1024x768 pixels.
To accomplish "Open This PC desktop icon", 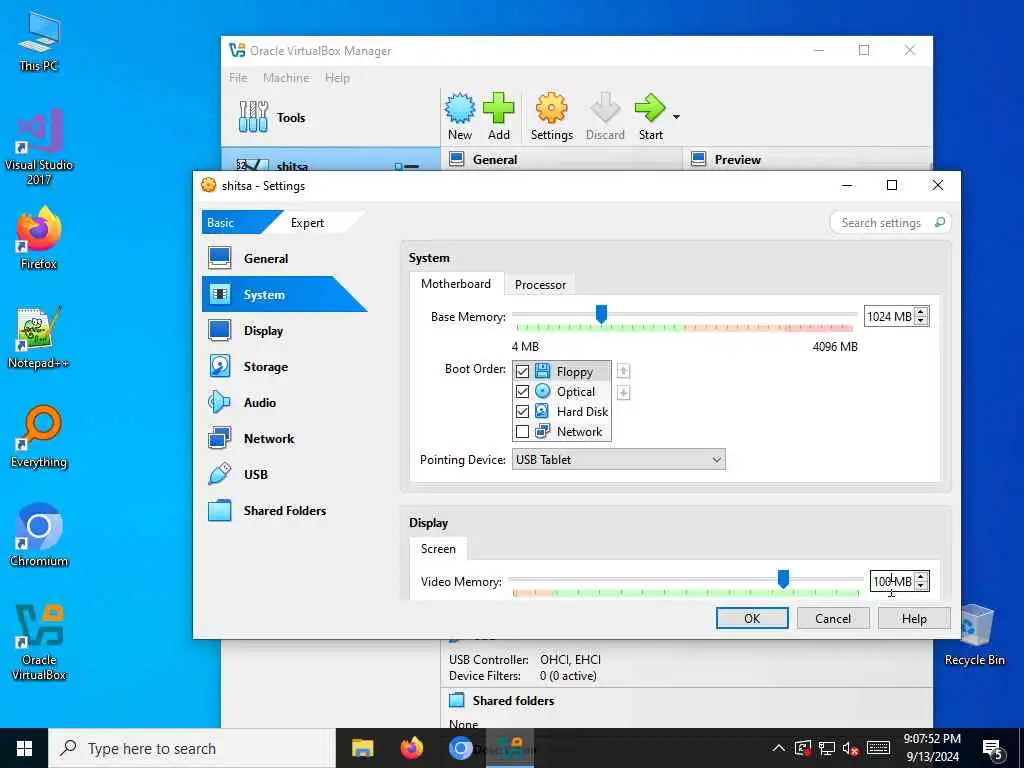I will tap(39, 42).
